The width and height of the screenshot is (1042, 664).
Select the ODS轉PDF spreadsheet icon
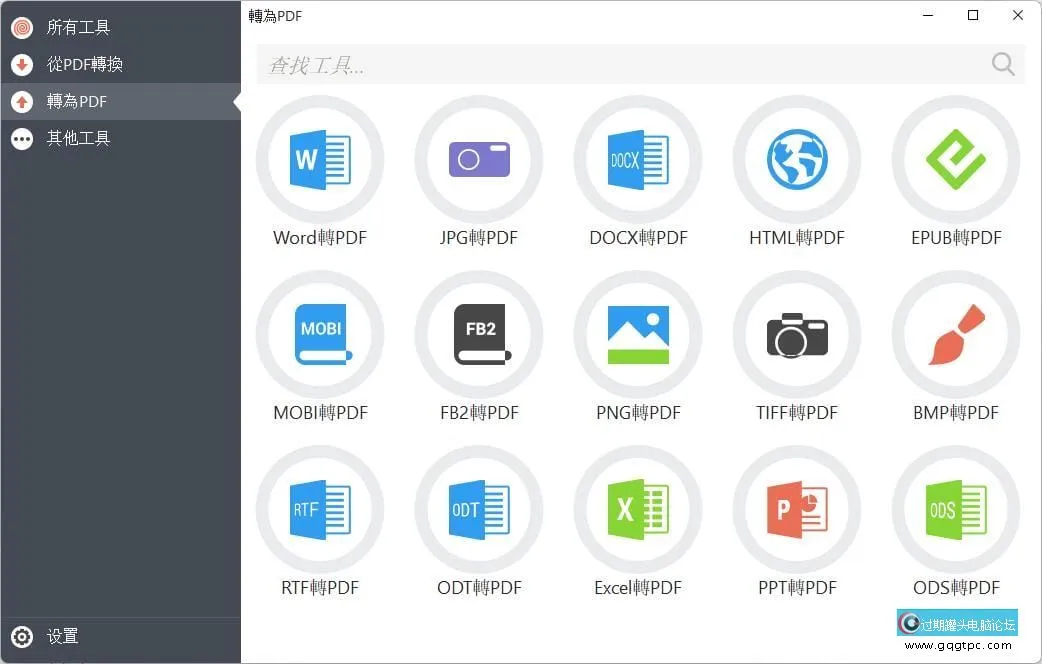pyautogui.click(x=956, y=509)
